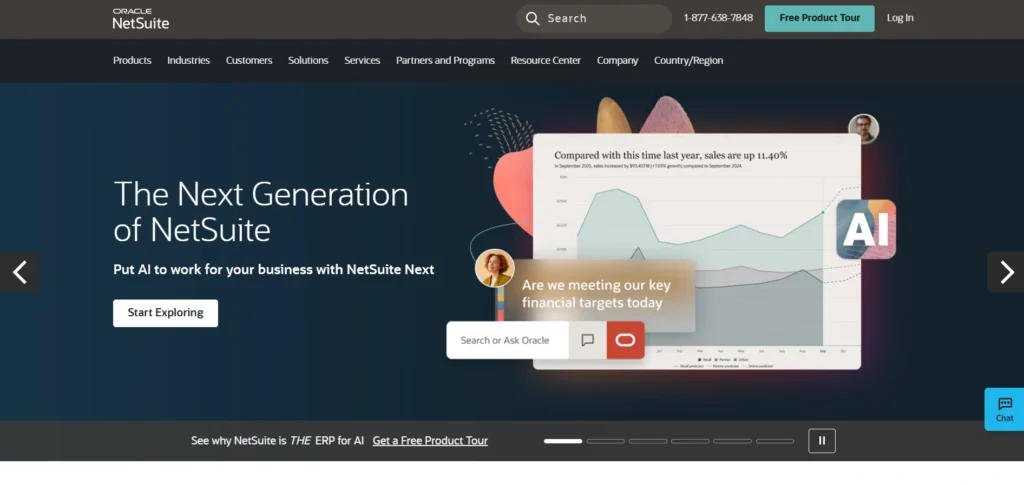
Task: Open the Country/Region menu
Action: (x=688, y=60)
